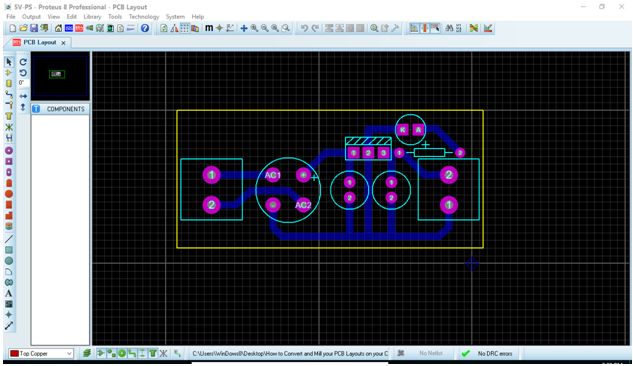Select the Selection Mode arrow tool
Image resolution: width=633 pixels, height=366 pixels.
tap(9, 62)
